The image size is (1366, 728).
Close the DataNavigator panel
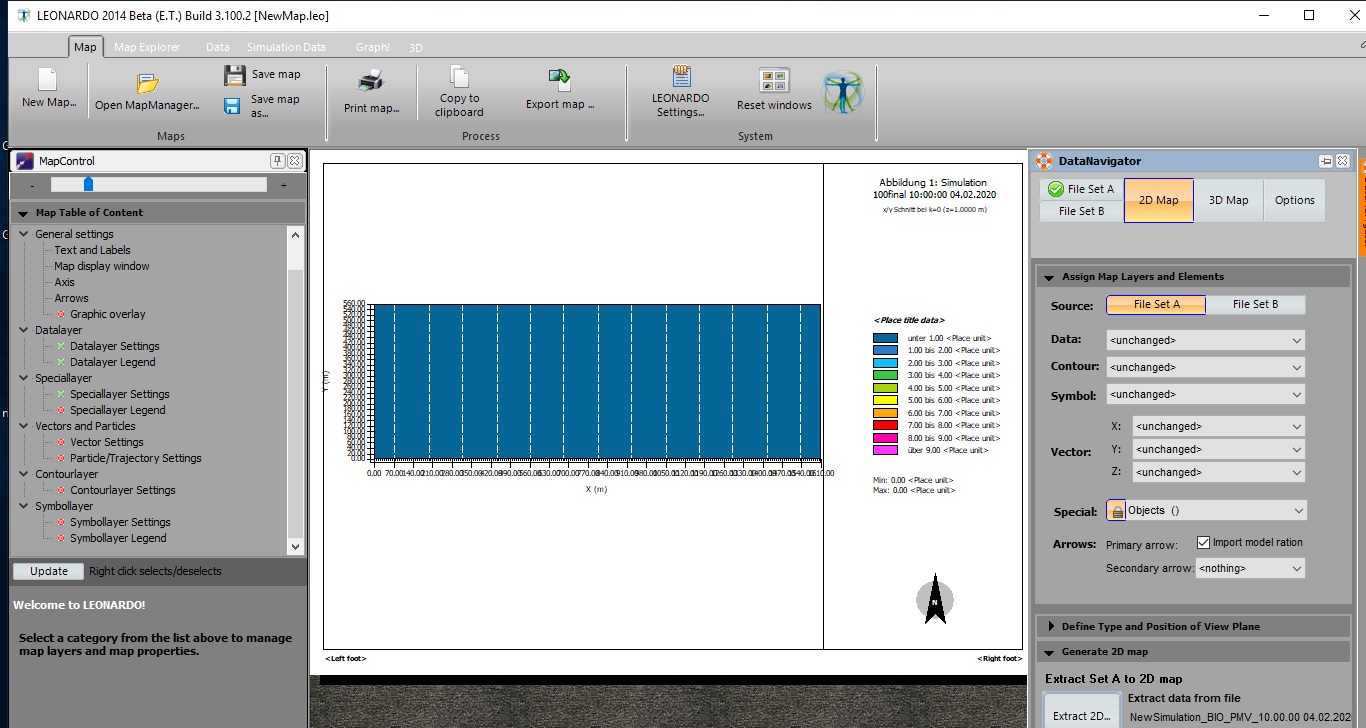click(1342, 161)
